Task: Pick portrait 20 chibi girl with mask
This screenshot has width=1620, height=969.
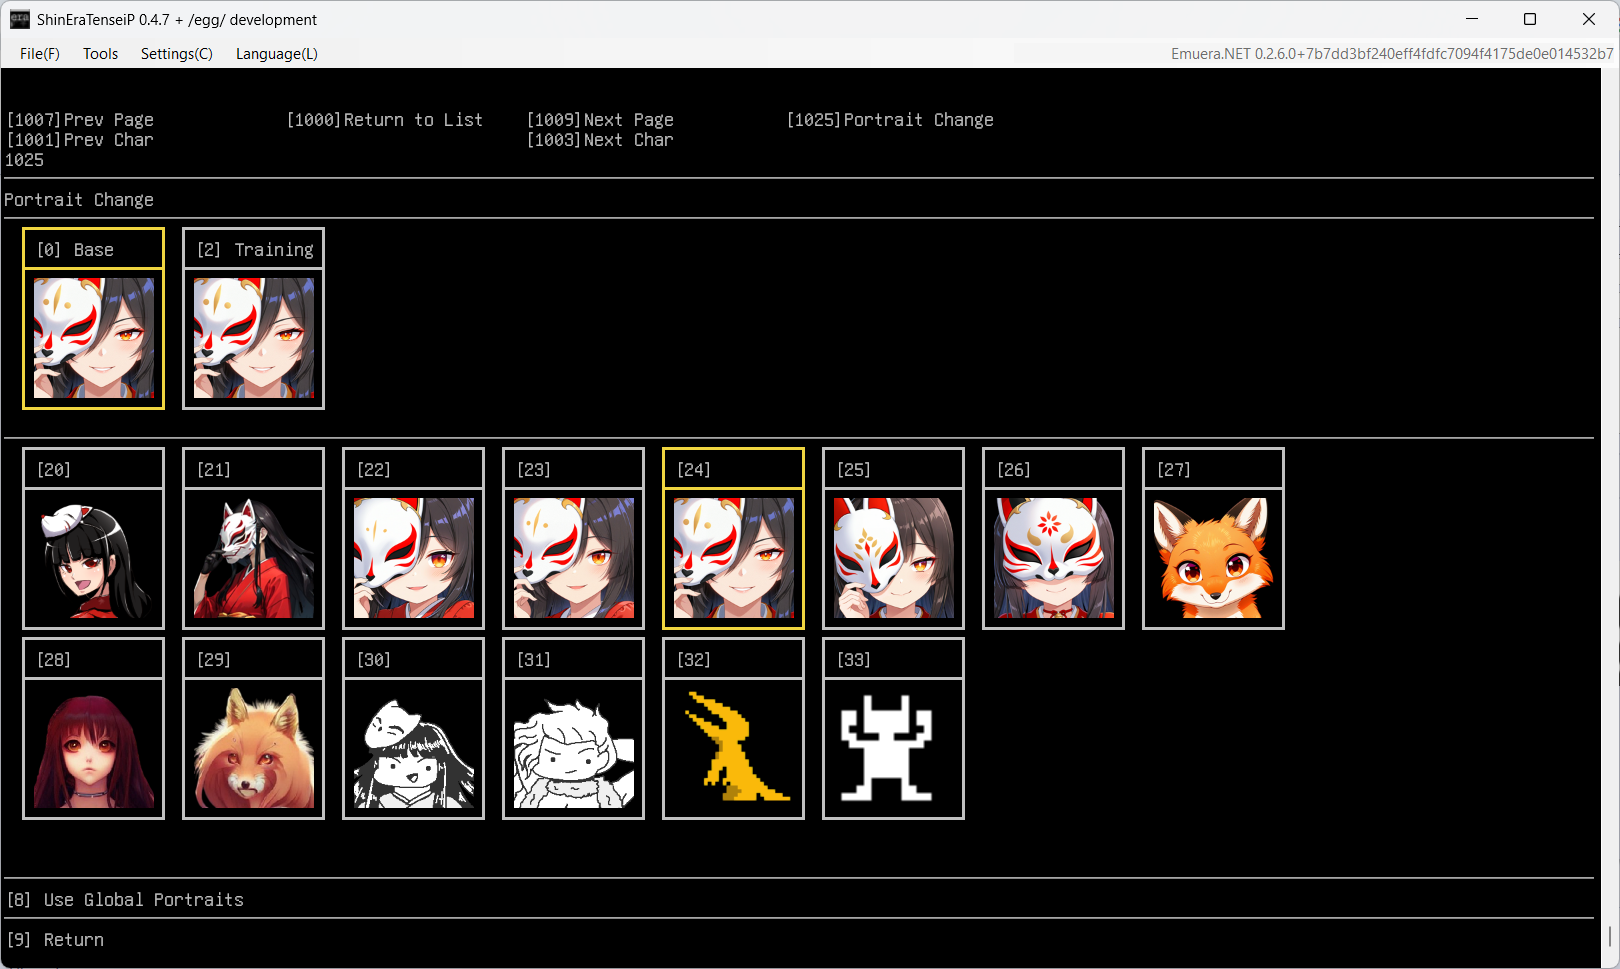Action: [93, 557]
